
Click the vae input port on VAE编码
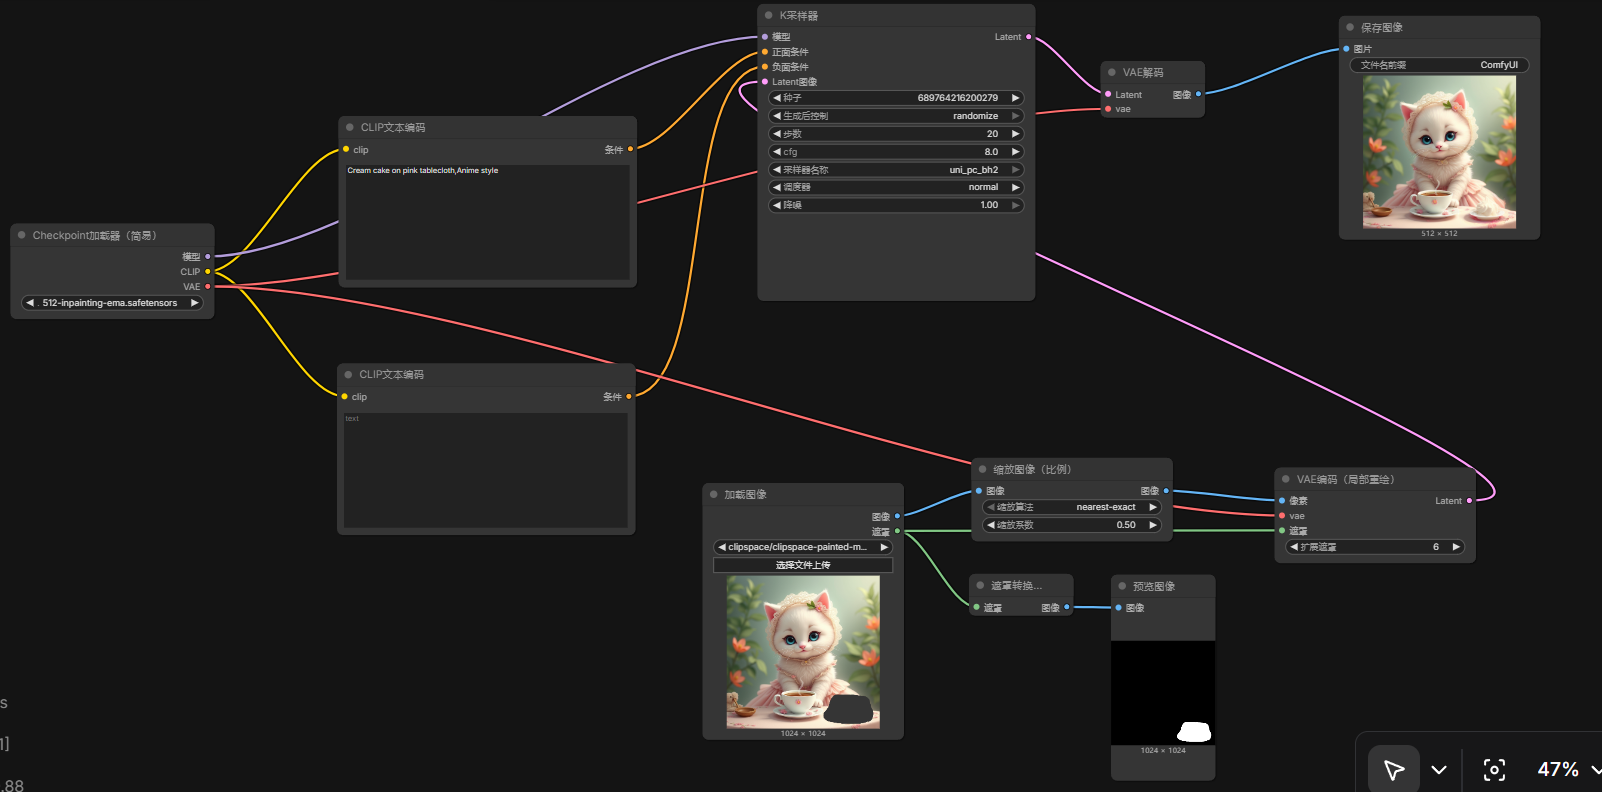click(x=1282, y=516)
